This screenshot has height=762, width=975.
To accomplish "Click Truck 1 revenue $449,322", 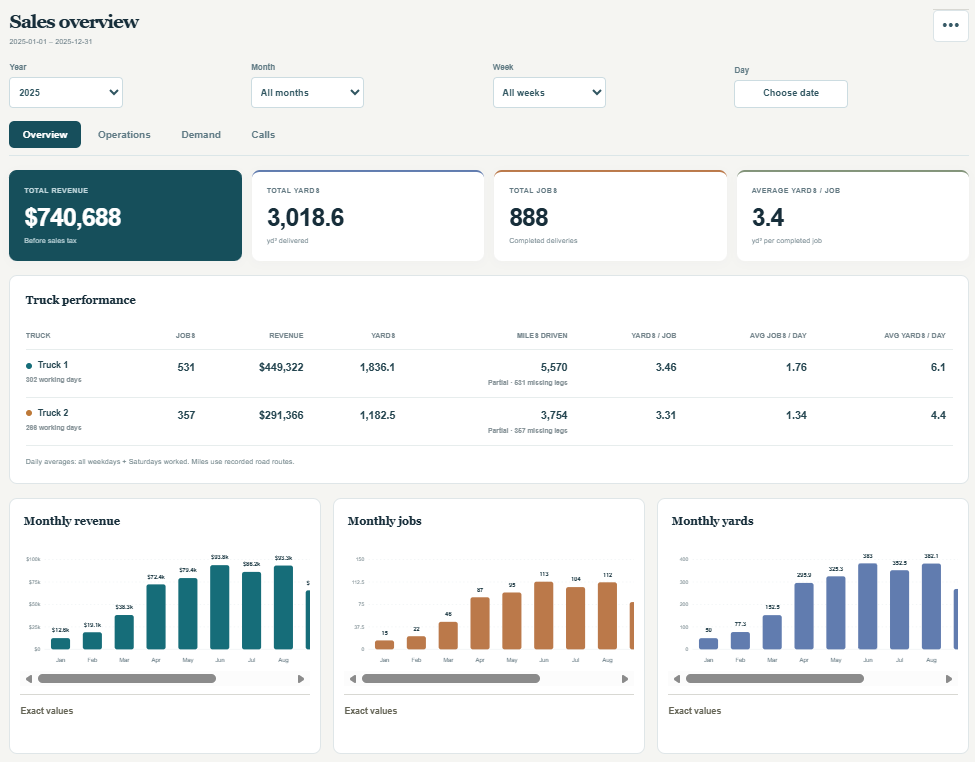I will point(281,368).
